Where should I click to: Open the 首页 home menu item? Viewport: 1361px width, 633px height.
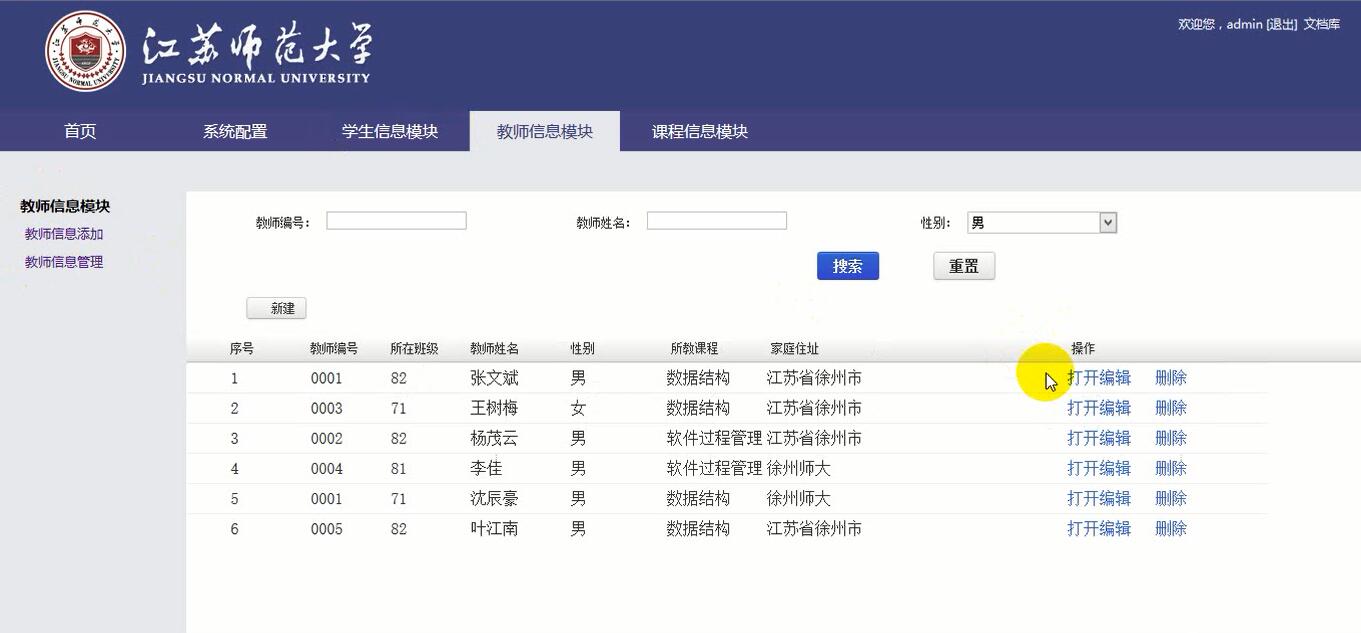click(78, 130)
